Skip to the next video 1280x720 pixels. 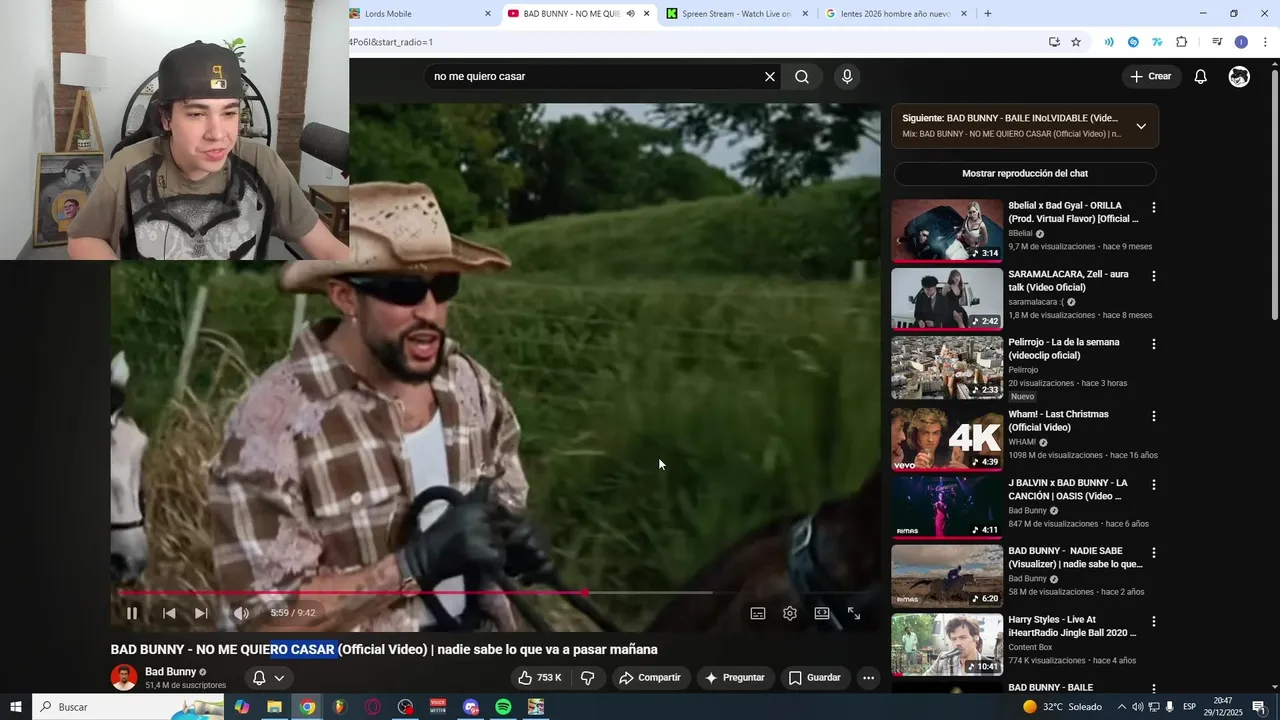[x=201, y=613]
